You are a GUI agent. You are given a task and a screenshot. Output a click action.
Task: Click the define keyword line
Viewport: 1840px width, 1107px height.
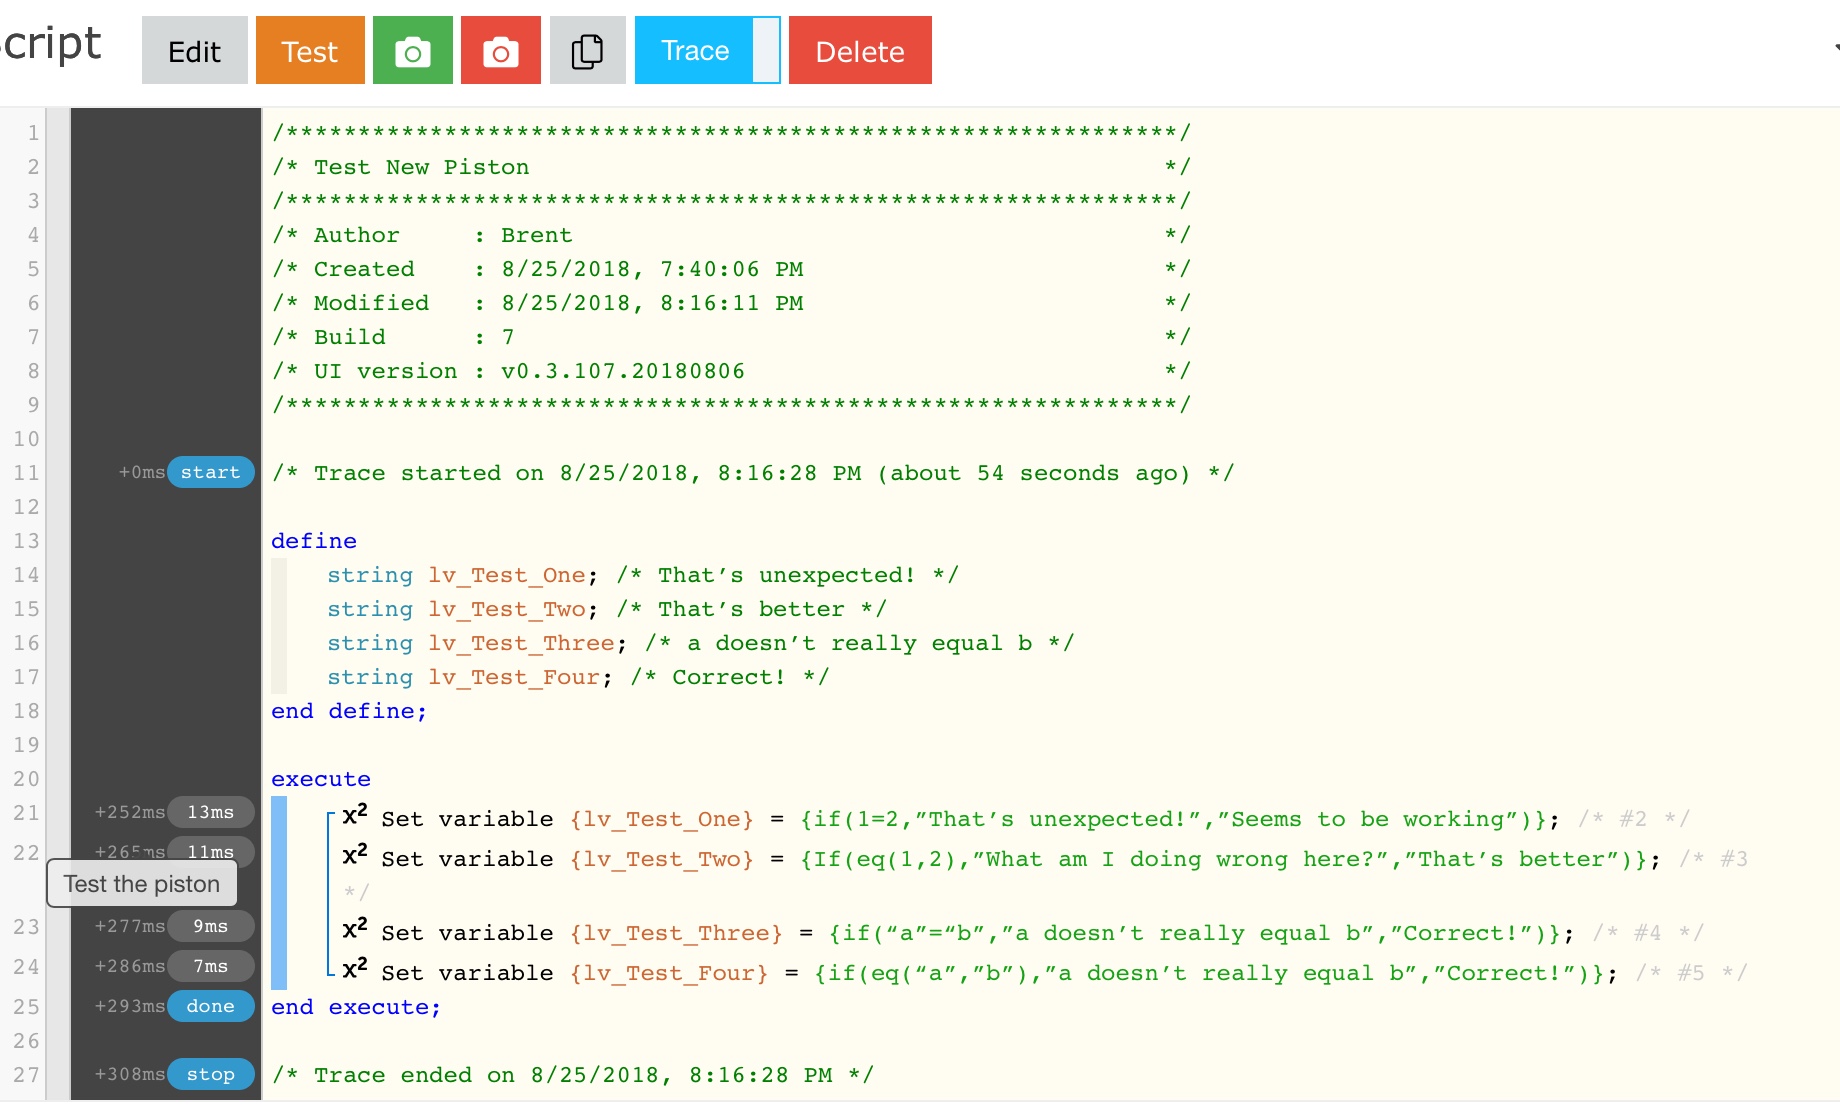pyautogui.click(x=314, y=541)
